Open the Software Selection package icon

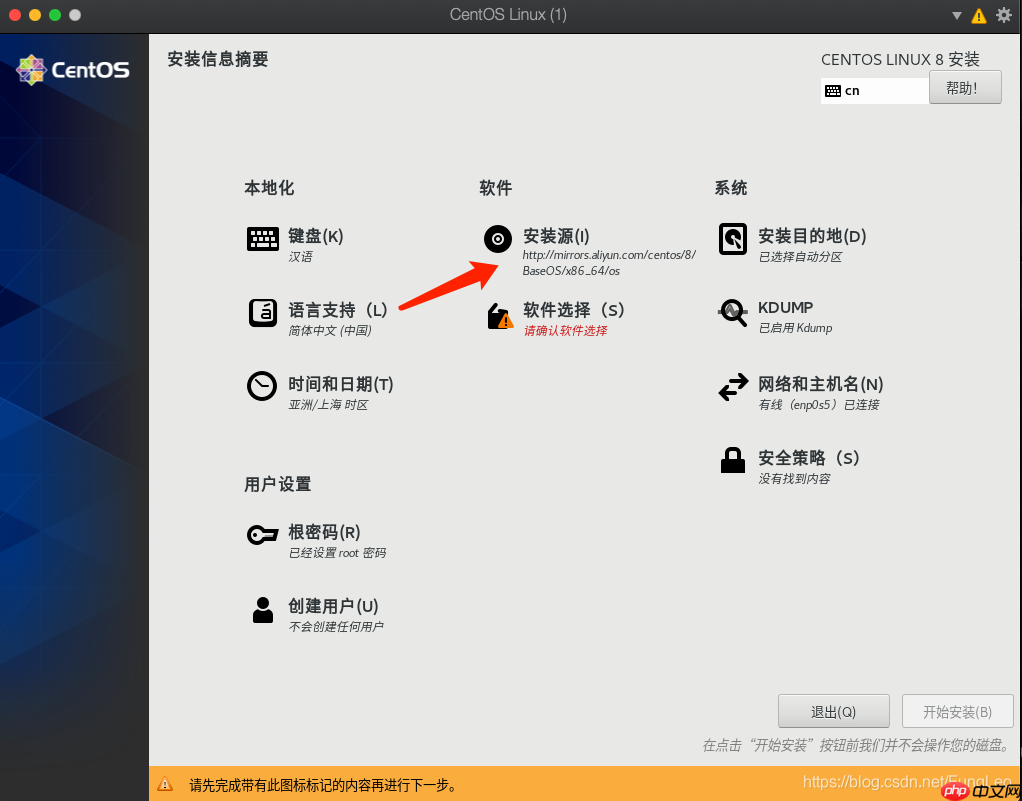pyautogui.click(x=500, y=316)
